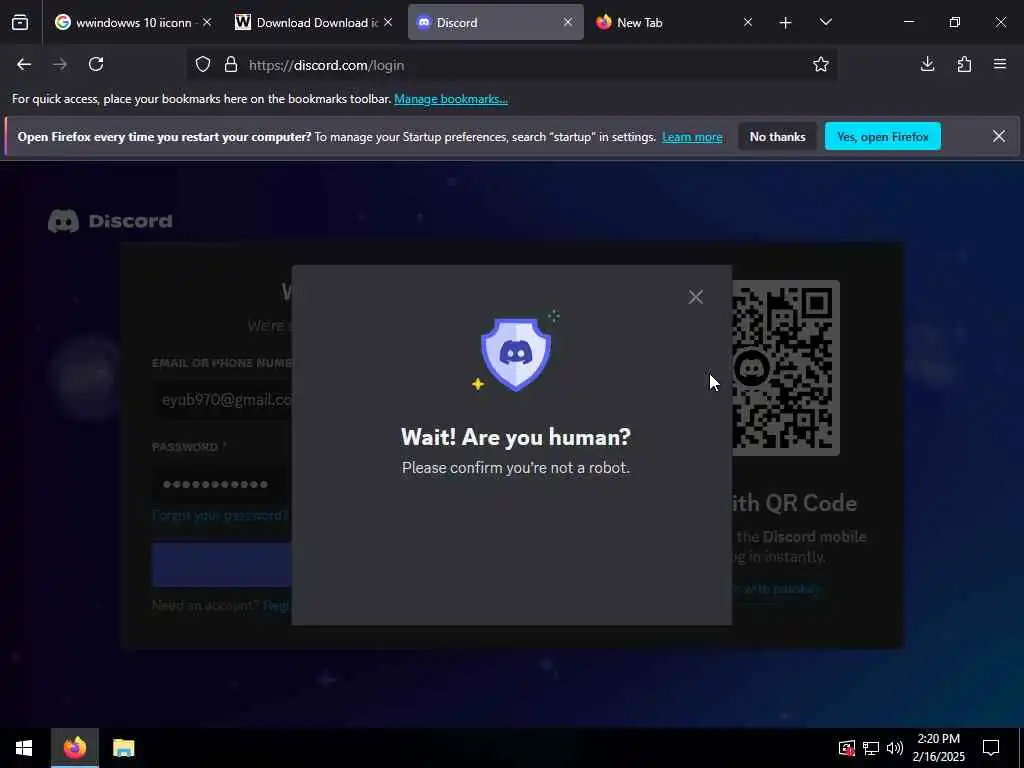Expand the list all tabs chevron
Image resolution: width=1024 pixels, height=768 pixels.
[825, 22]
